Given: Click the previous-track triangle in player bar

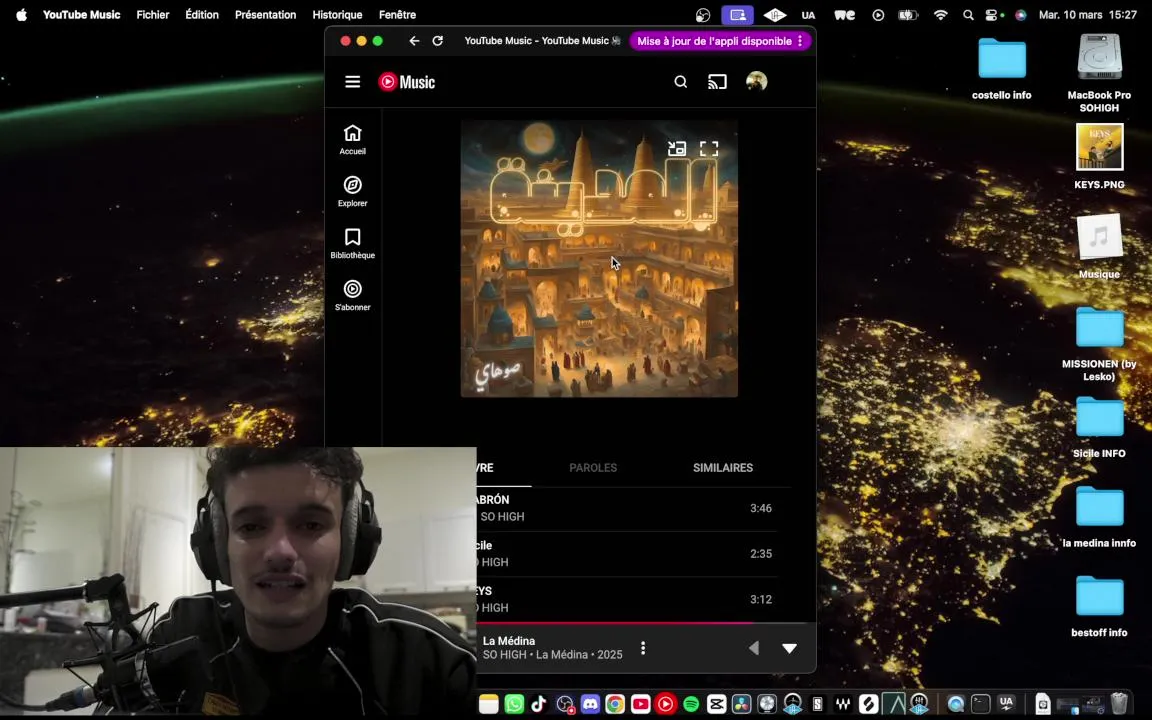Looking at the screenshot, I should [x=754, y=648].
